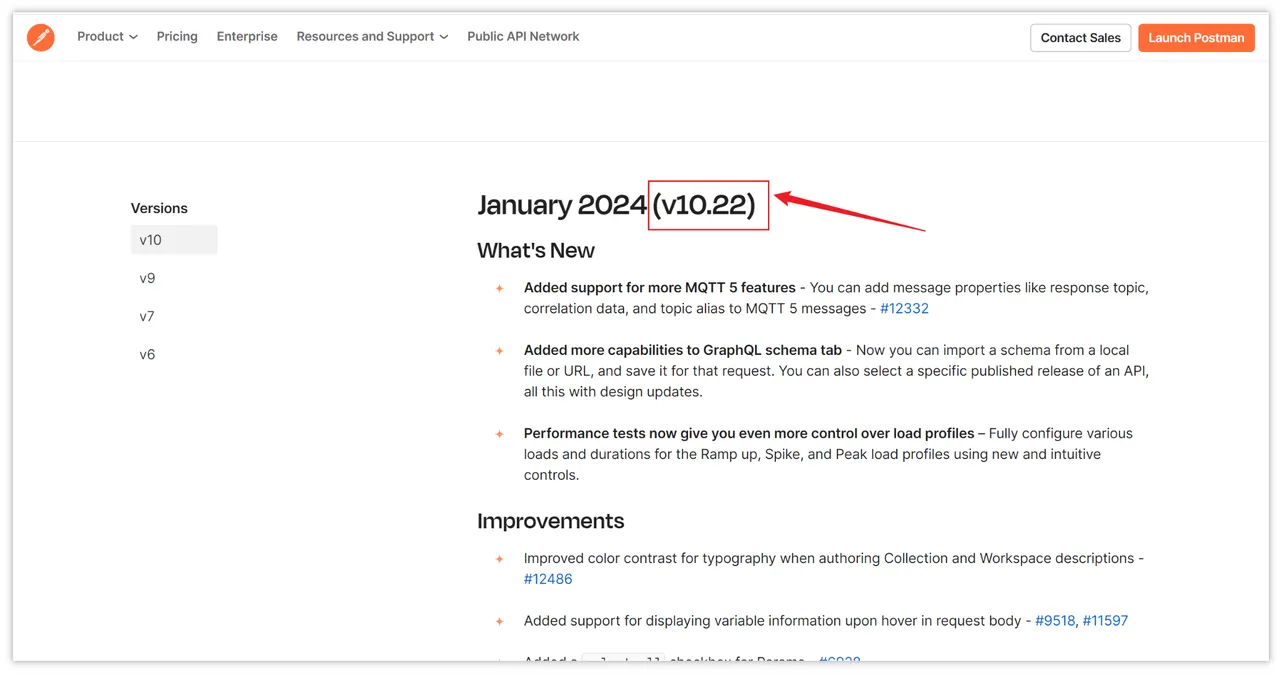The height and width of the screenshot is (677, 1280).
Task: Switch to v7 release notes
Action: coord(148,316)
